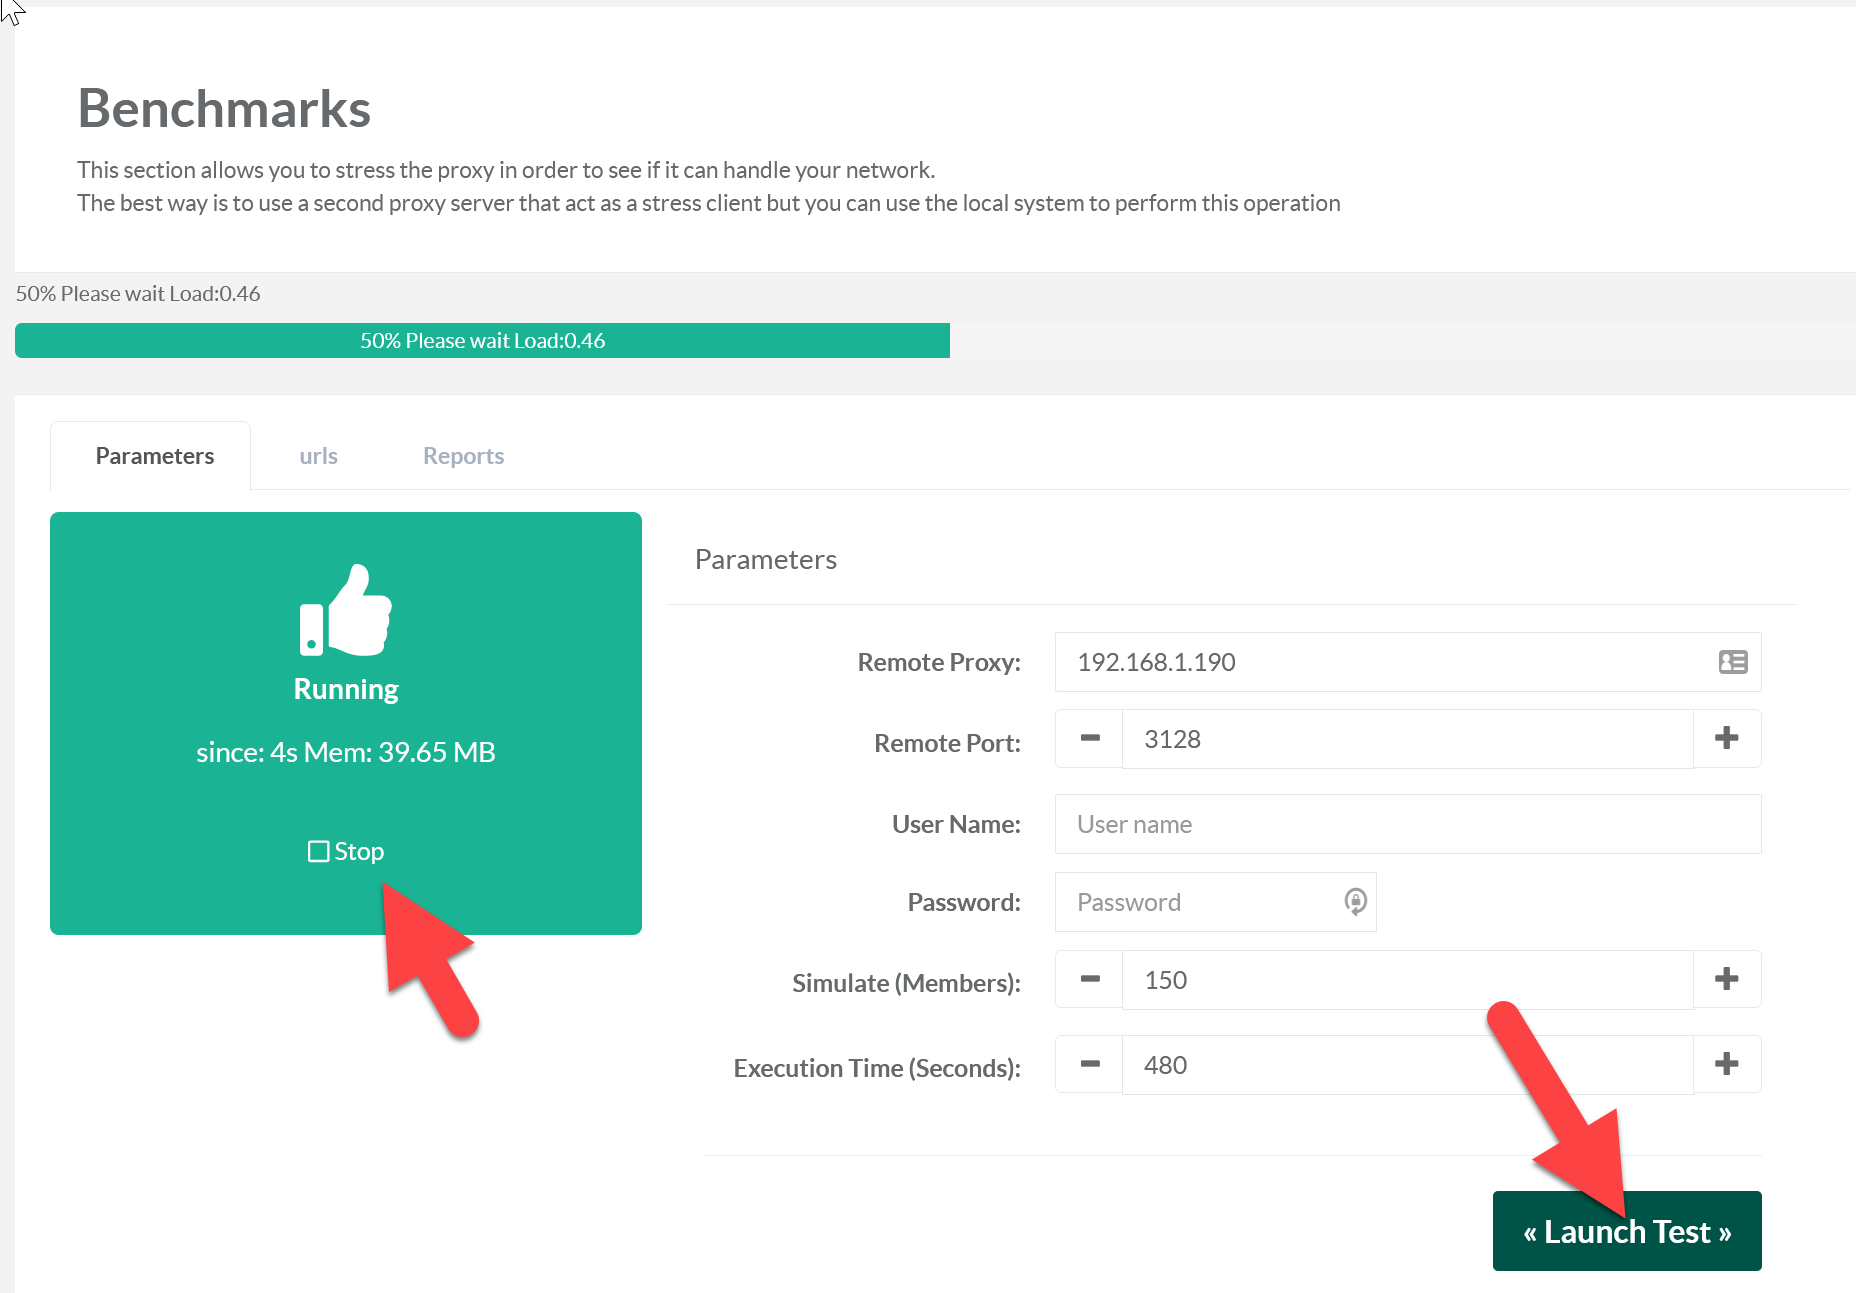The image size is (1856, 1293).
Task: Click into the User Name field
Action: (1407, 824)
